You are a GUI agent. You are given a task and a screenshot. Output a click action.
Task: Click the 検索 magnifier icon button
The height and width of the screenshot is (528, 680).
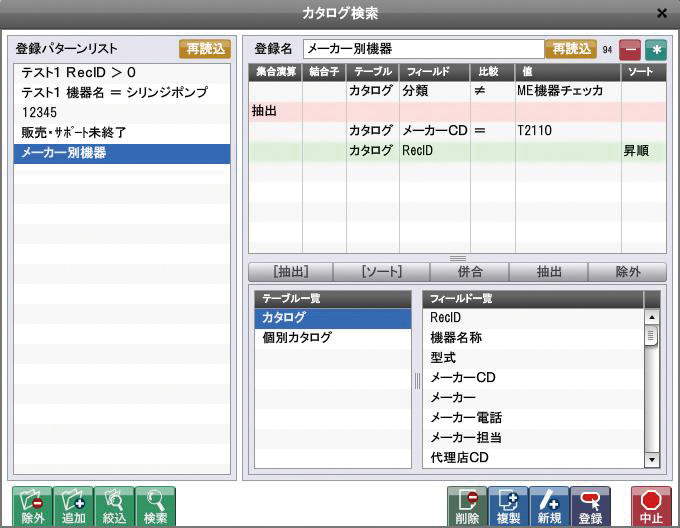pos(155,506)
